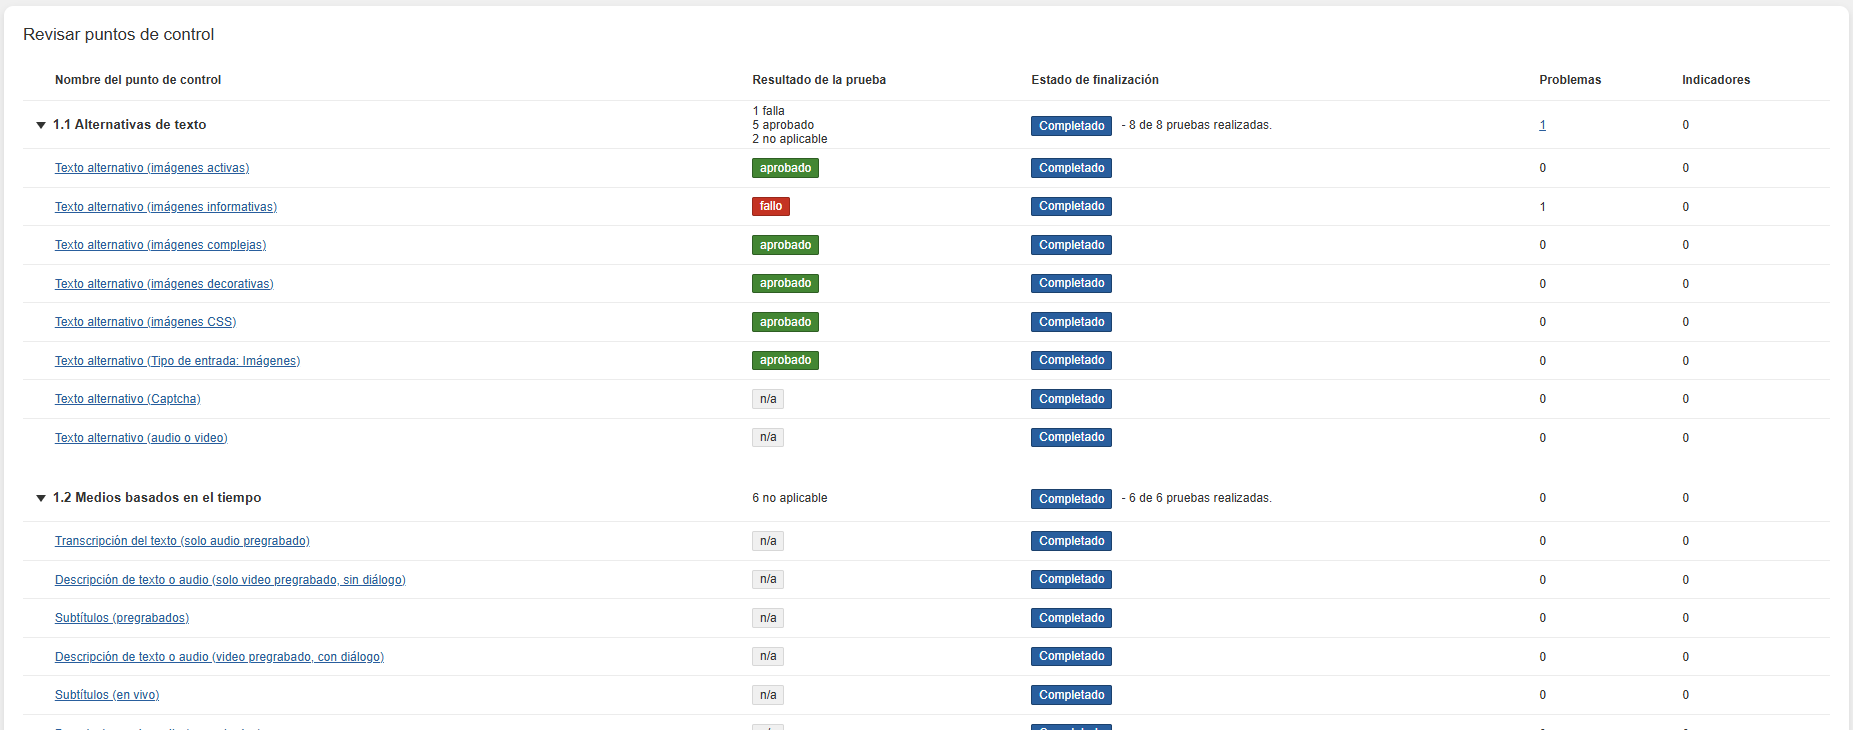The width and height of the screenshot is (1853, 730).
Task: Open Transcripción del texto (solo audio pregrabado)
Action: pos(182,541)
